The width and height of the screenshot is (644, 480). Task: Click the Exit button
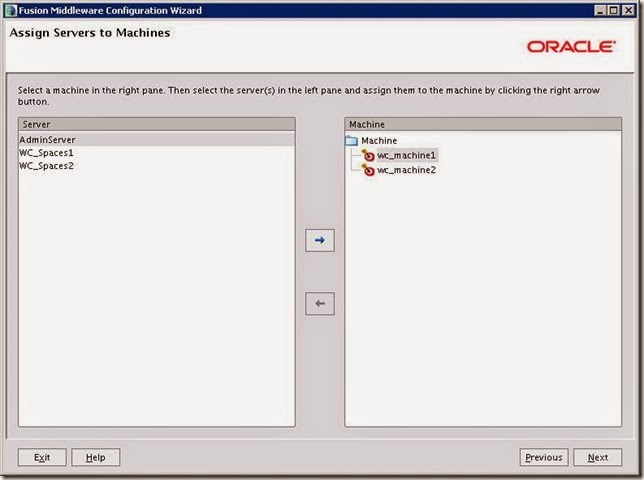tap(42, 457)
